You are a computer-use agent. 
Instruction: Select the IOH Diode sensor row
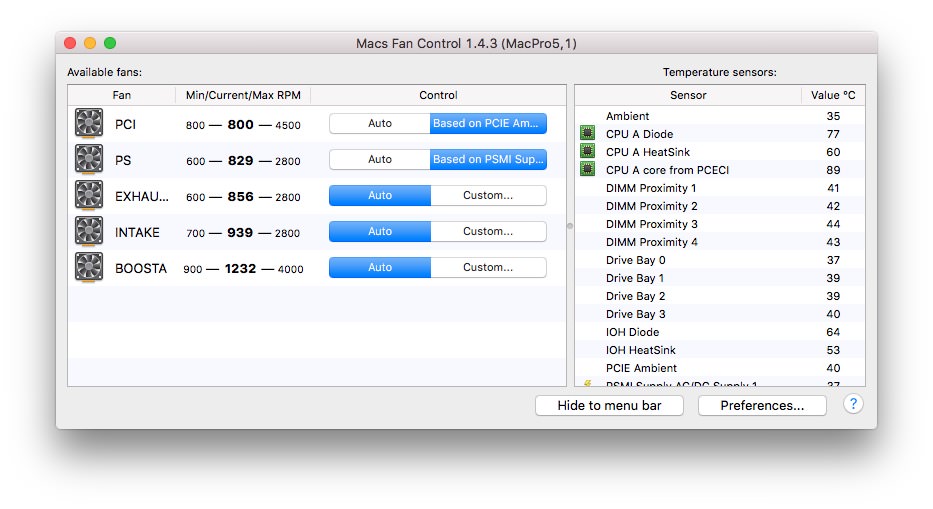pos(720,332)
